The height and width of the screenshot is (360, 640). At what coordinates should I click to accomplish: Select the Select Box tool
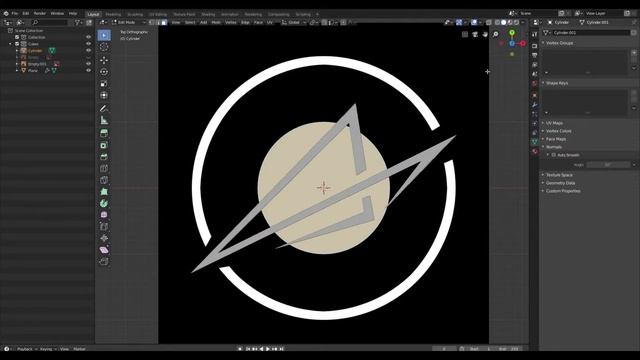coord(104,35)
